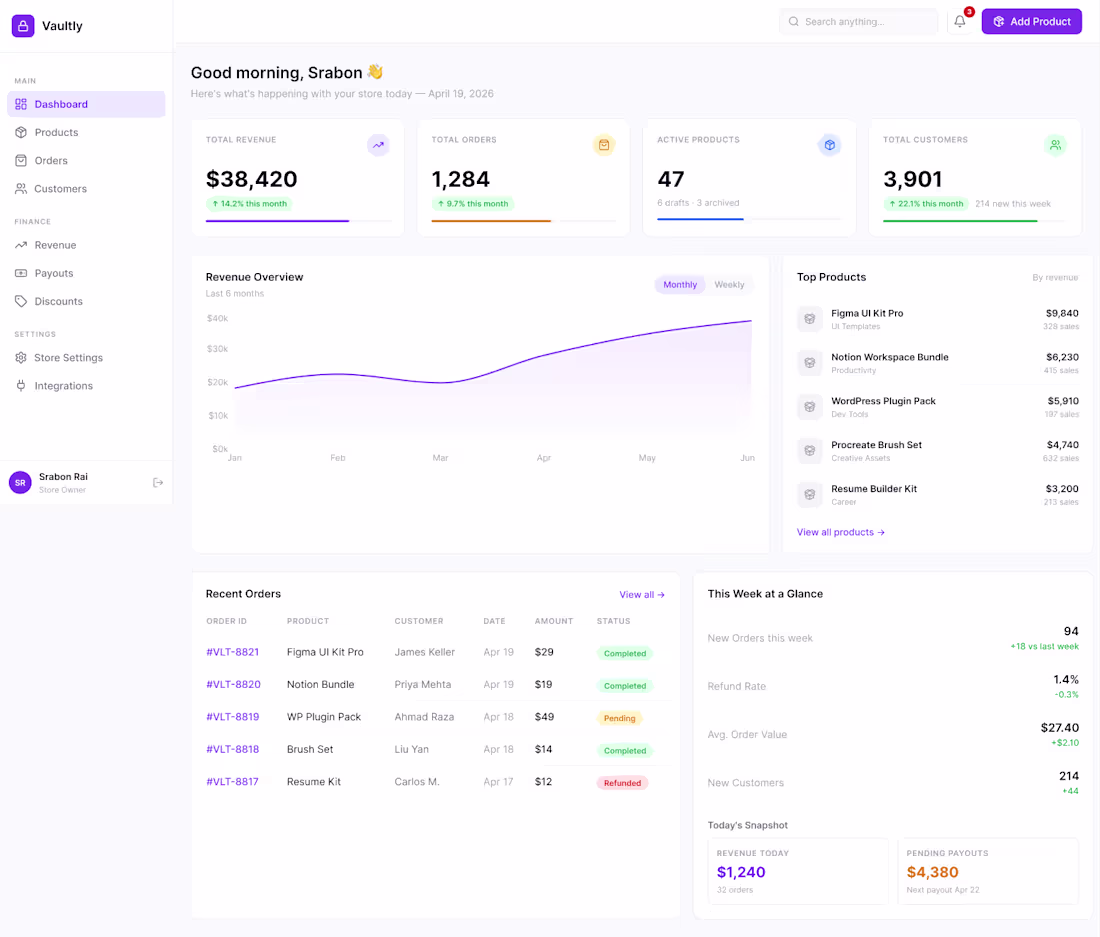1100x937 pixels.
Task: Open the Discounts sidebar label
Action: tap(58, 301)
